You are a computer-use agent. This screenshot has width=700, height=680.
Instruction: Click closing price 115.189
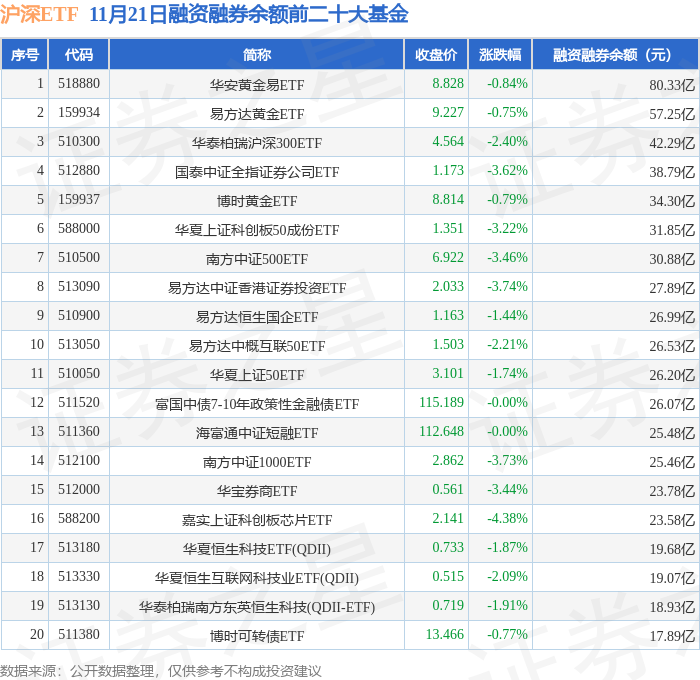442,403
